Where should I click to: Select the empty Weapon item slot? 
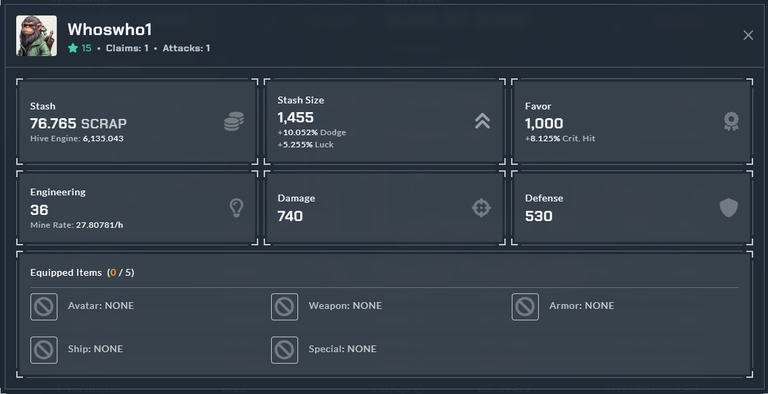click(285, 307)
